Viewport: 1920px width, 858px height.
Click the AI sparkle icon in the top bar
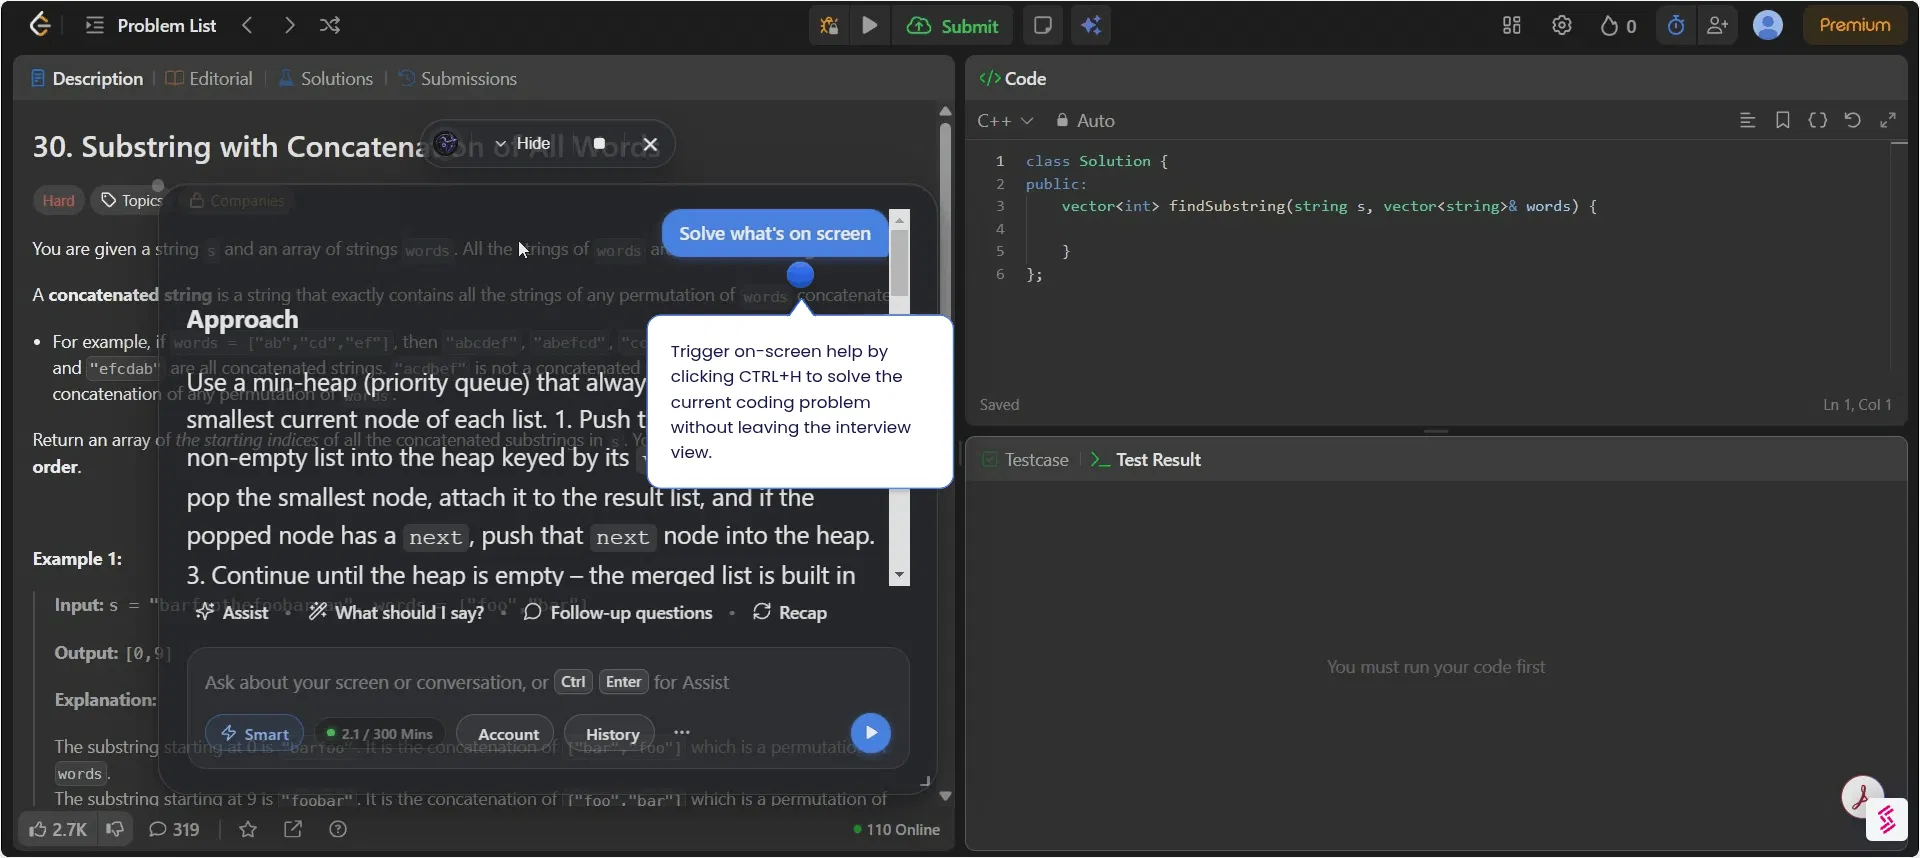click(x=1091, y=26)
